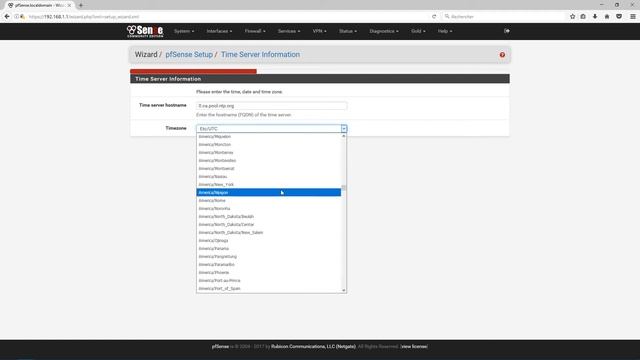
Task: Click the browser search box
Action: [x=504, y=17]
